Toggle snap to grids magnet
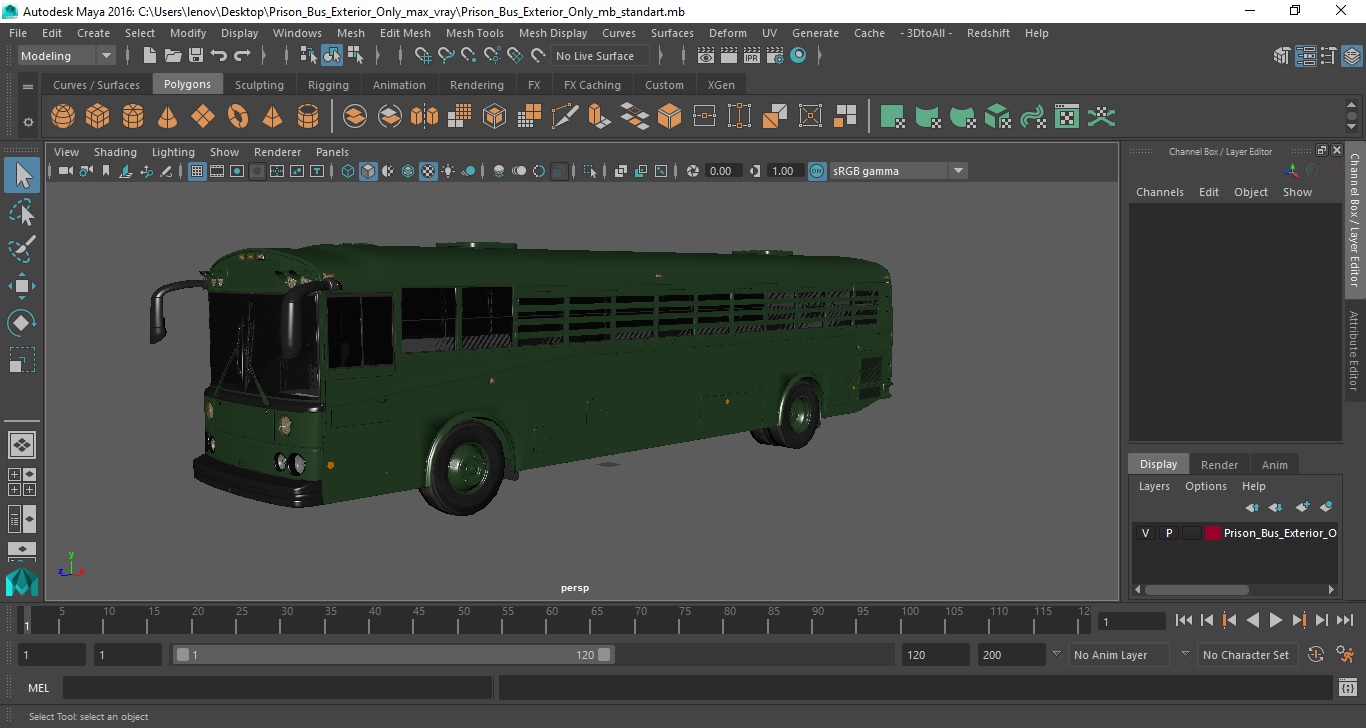Image resolution: width=1366 pixels, height=728 pixels. pyautogui.click(x=424, y=56)
